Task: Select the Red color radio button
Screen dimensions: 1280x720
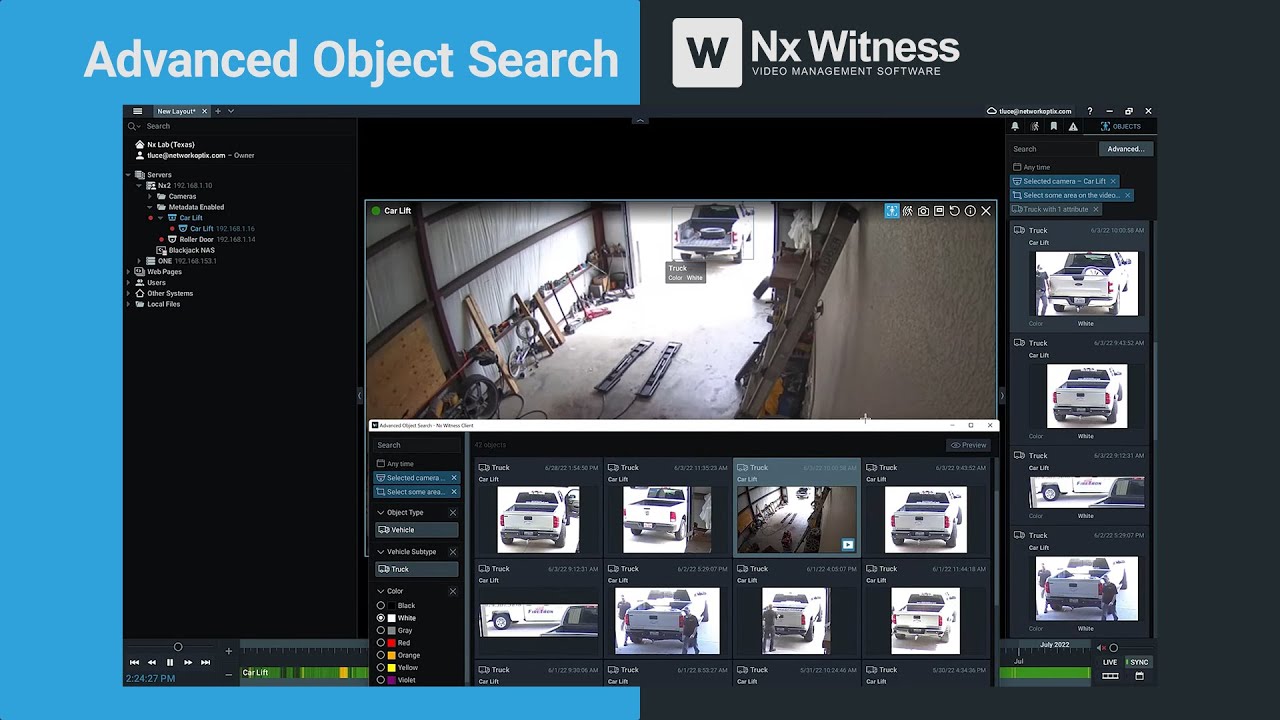Action: click(x=381, y=643)
